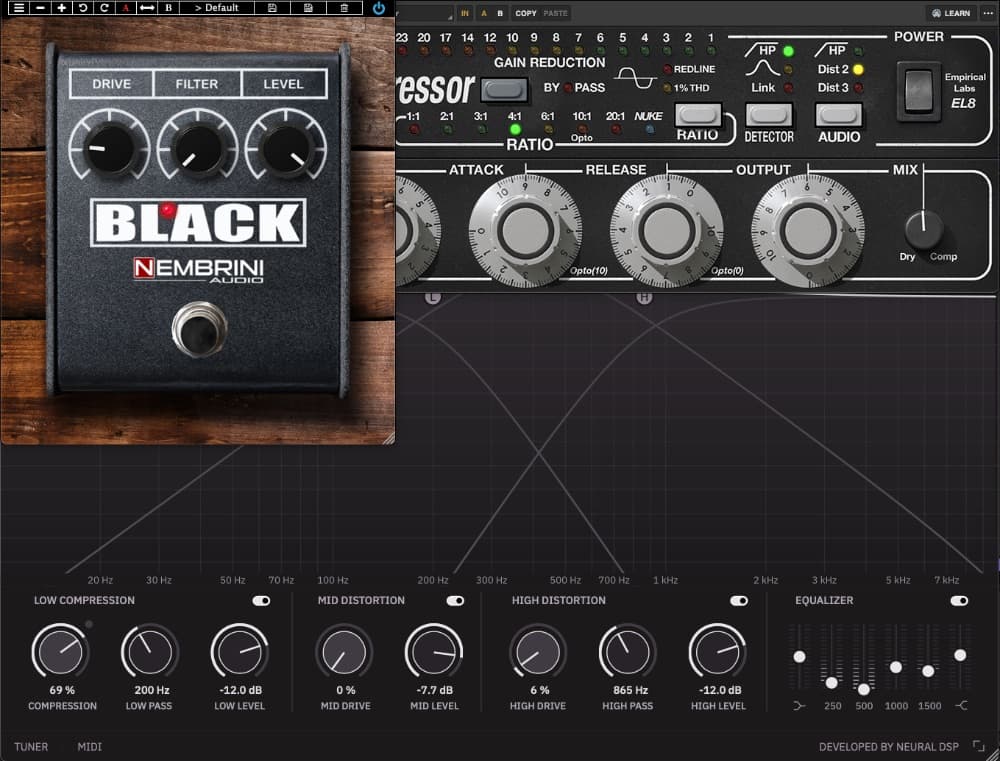Toggle the HIGH DISTORTION switch
1000x761 pixels.
click(x=739, y=601)
